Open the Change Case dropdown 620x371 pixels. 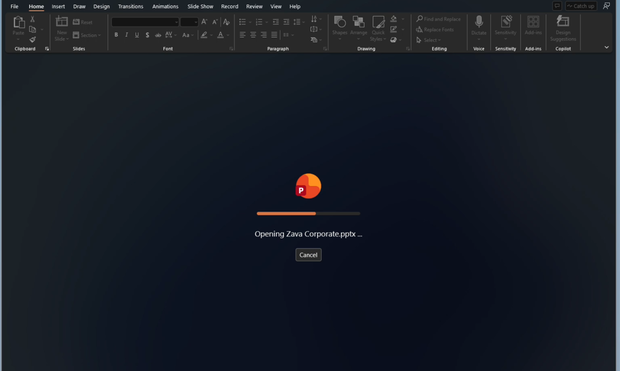pos(187,35)
